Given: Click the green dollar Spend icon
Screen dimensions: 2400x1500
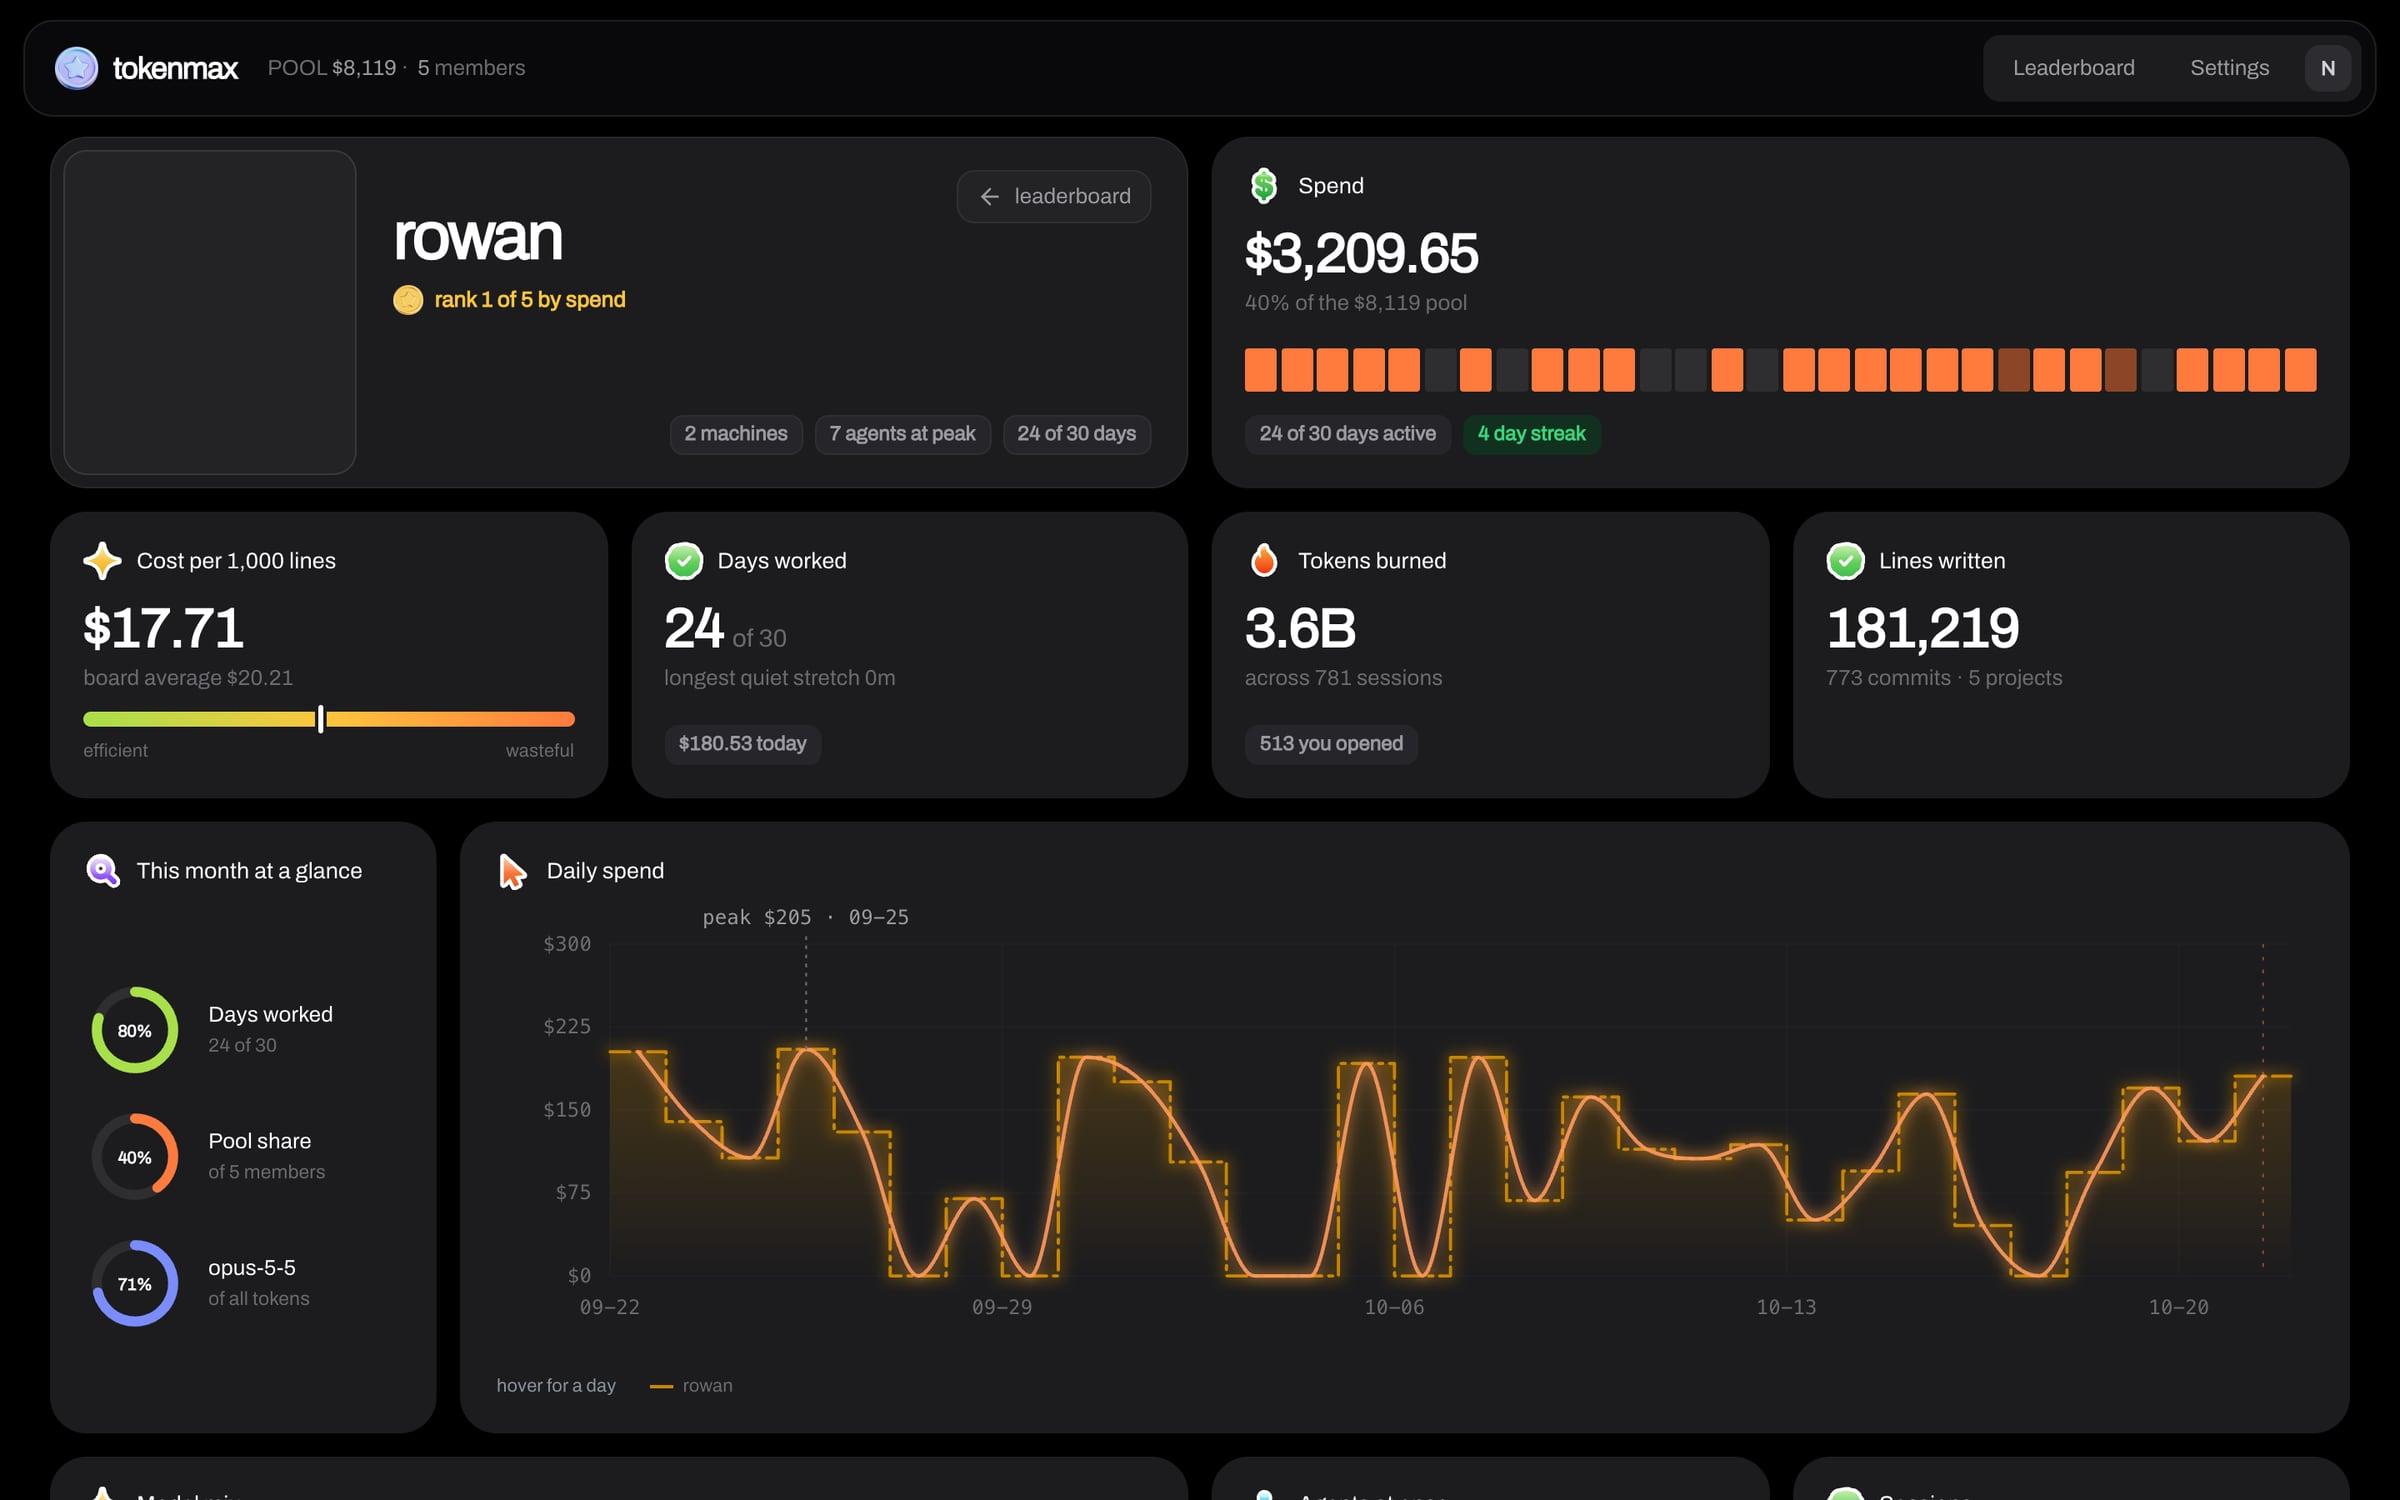Looking at the screenshot, I should pyautogui.click(x=1264, y=186).
